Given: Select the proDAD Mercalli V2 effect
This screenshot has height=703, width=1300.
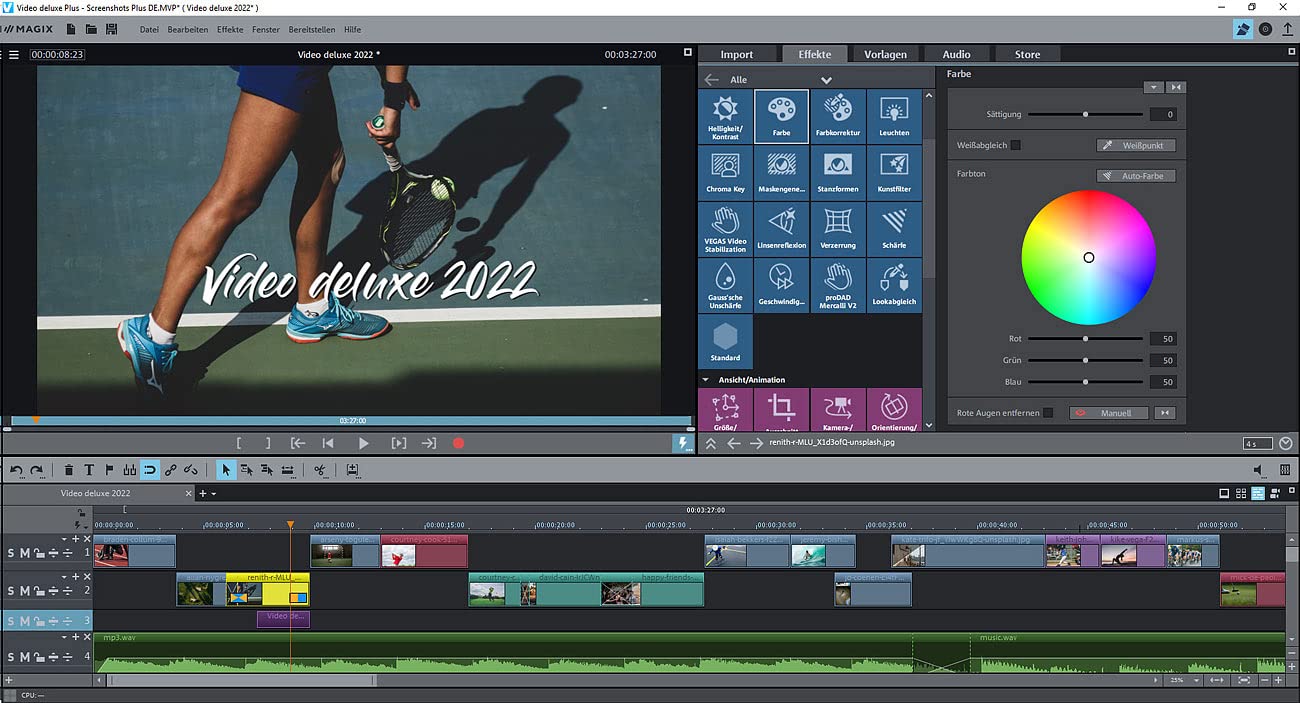Looking at the screenshot, I should pyautogui.click(x=838, y=285).
